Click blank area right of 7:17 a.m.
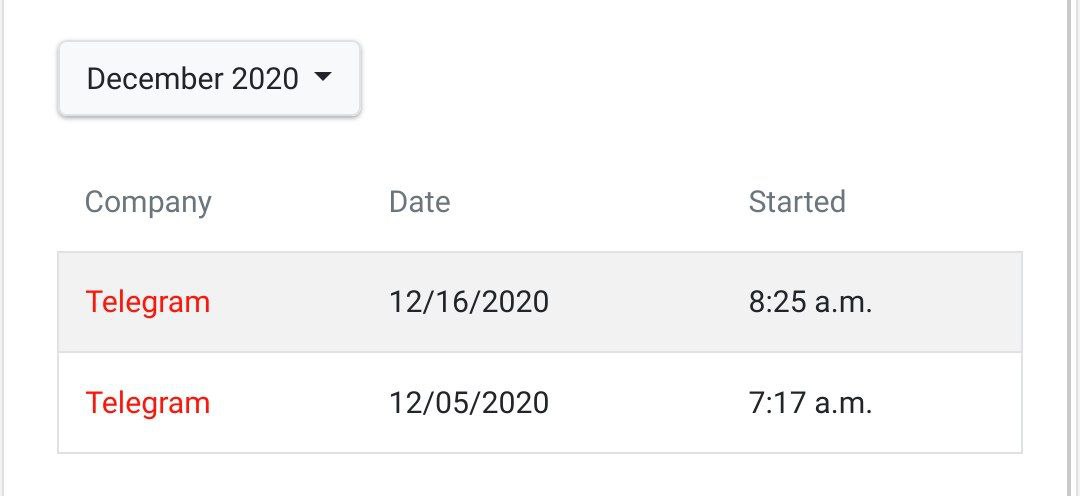The height and width of the screenshot is (496, 1080). (x=947, y=403)
